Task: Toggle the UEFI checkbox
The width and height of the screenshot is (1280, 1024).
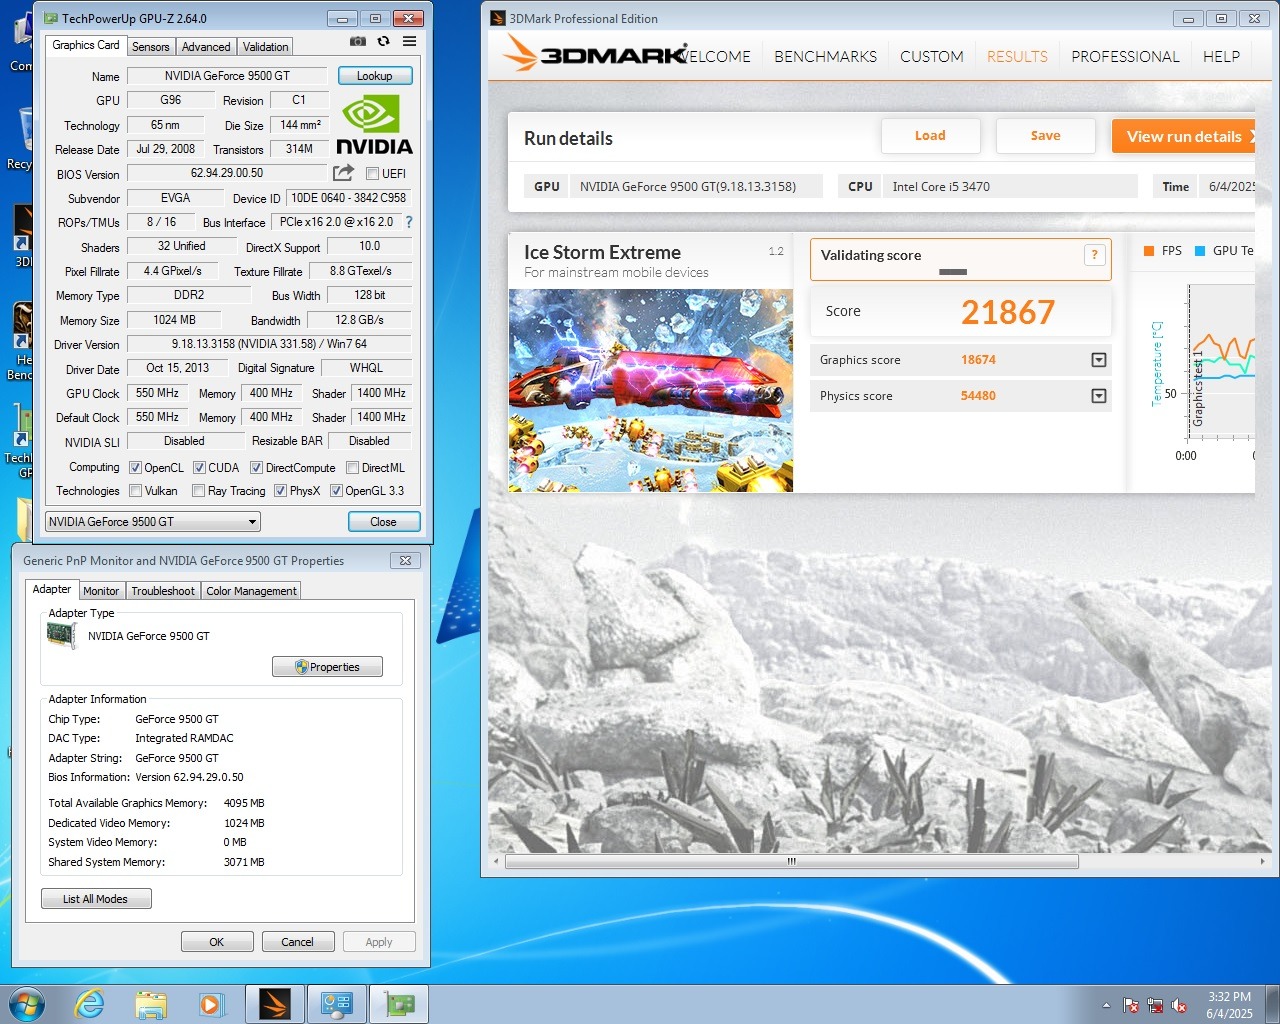Action: [372, 174]
